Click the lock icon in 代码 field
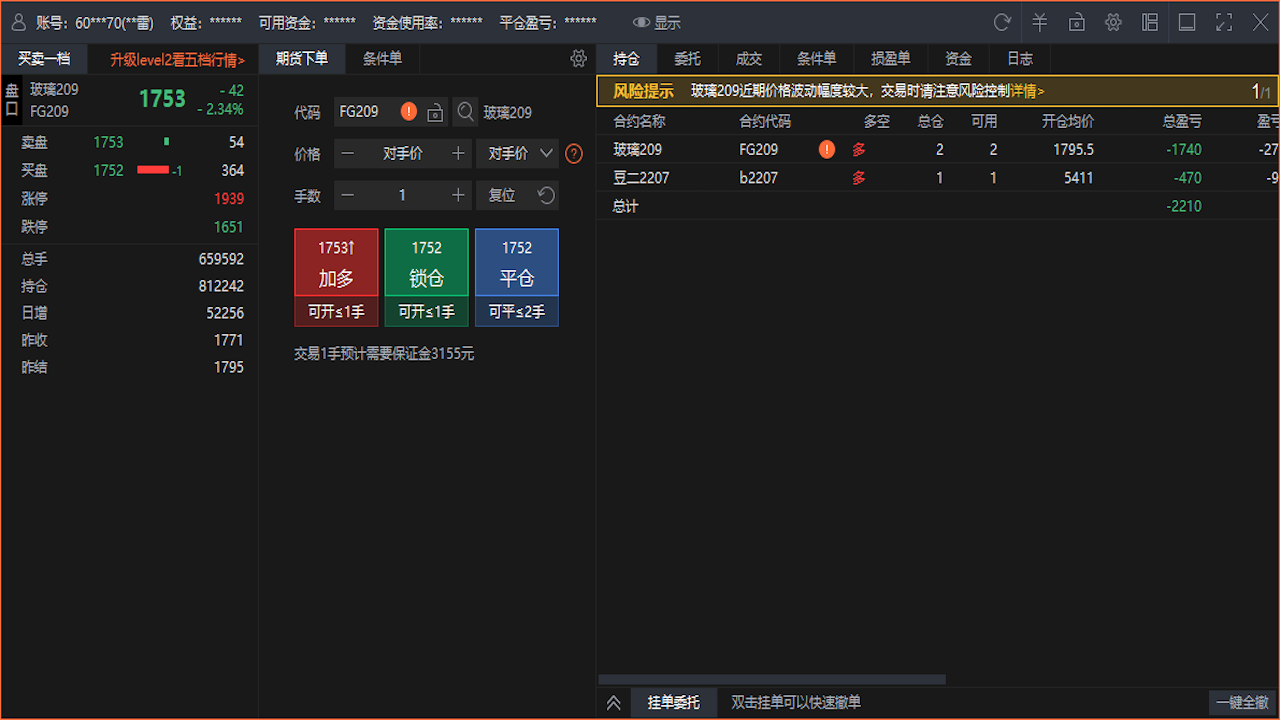The width and height of the screenshot is (1280, 720). 435,112
